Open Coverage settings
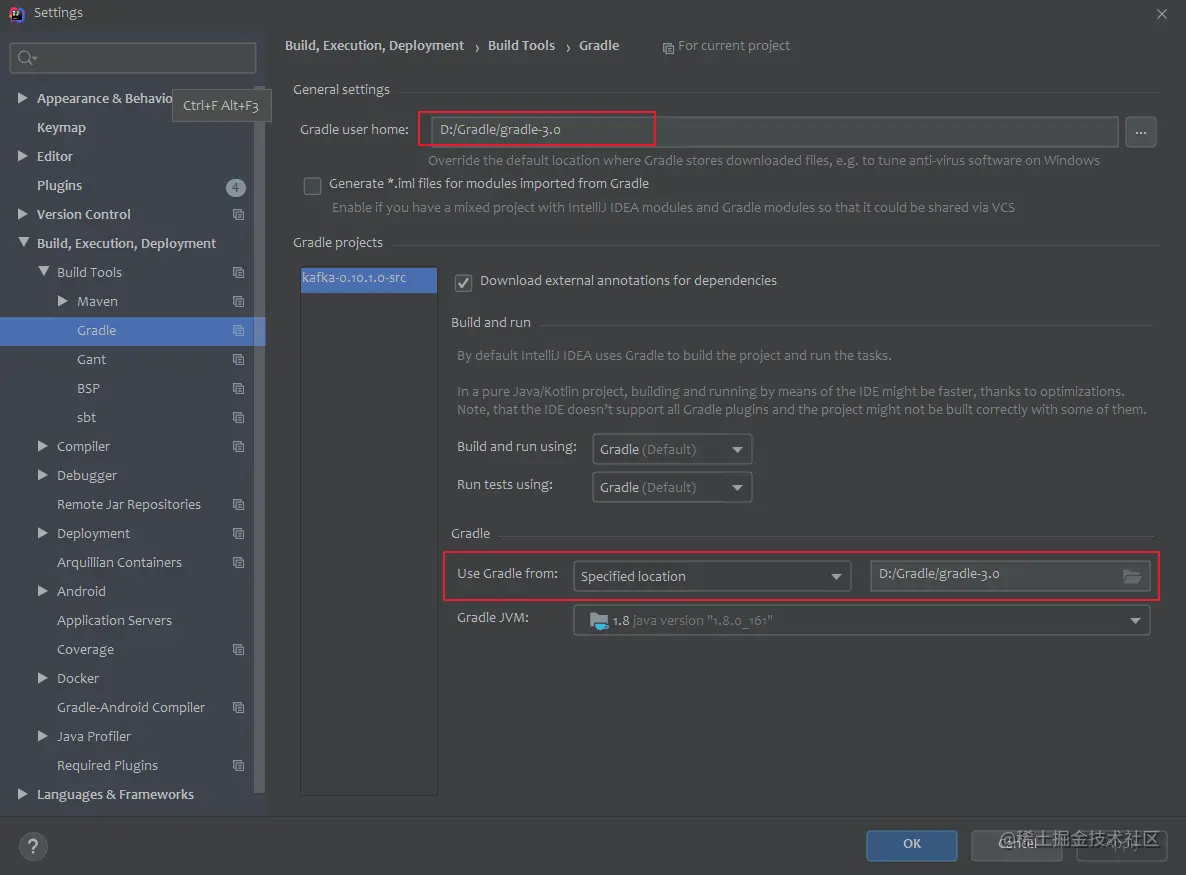Screen dimensions: 1186x875 point(85,650)
